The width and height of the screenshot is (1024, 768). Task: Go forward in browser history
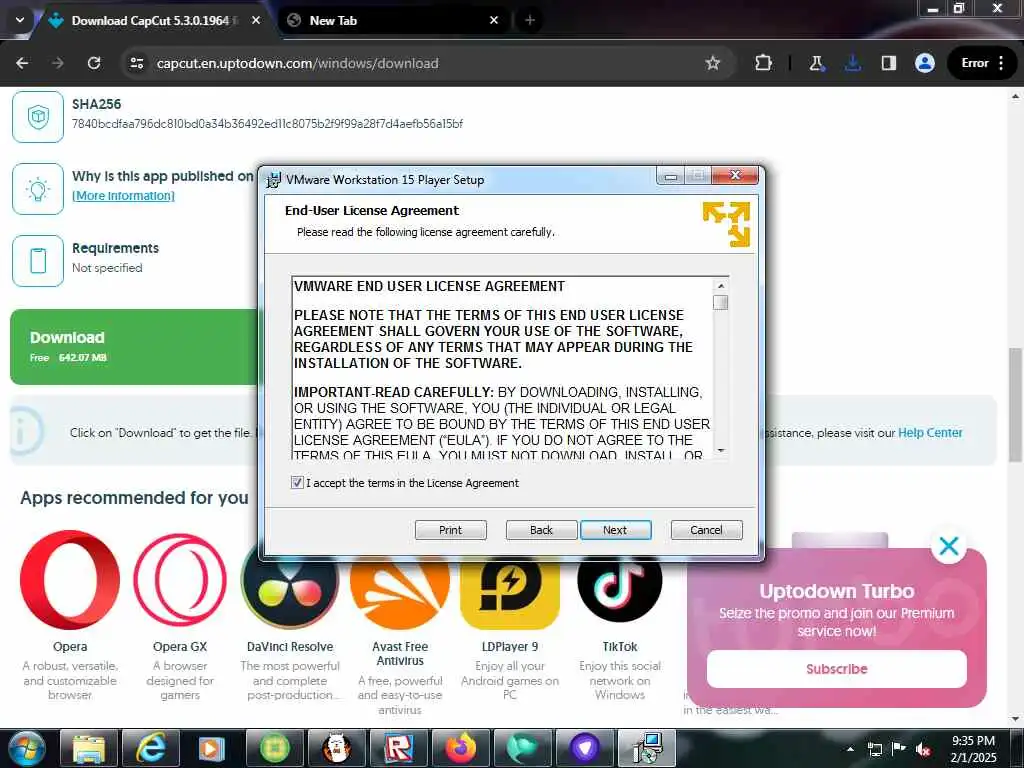[x=58, y=63]
